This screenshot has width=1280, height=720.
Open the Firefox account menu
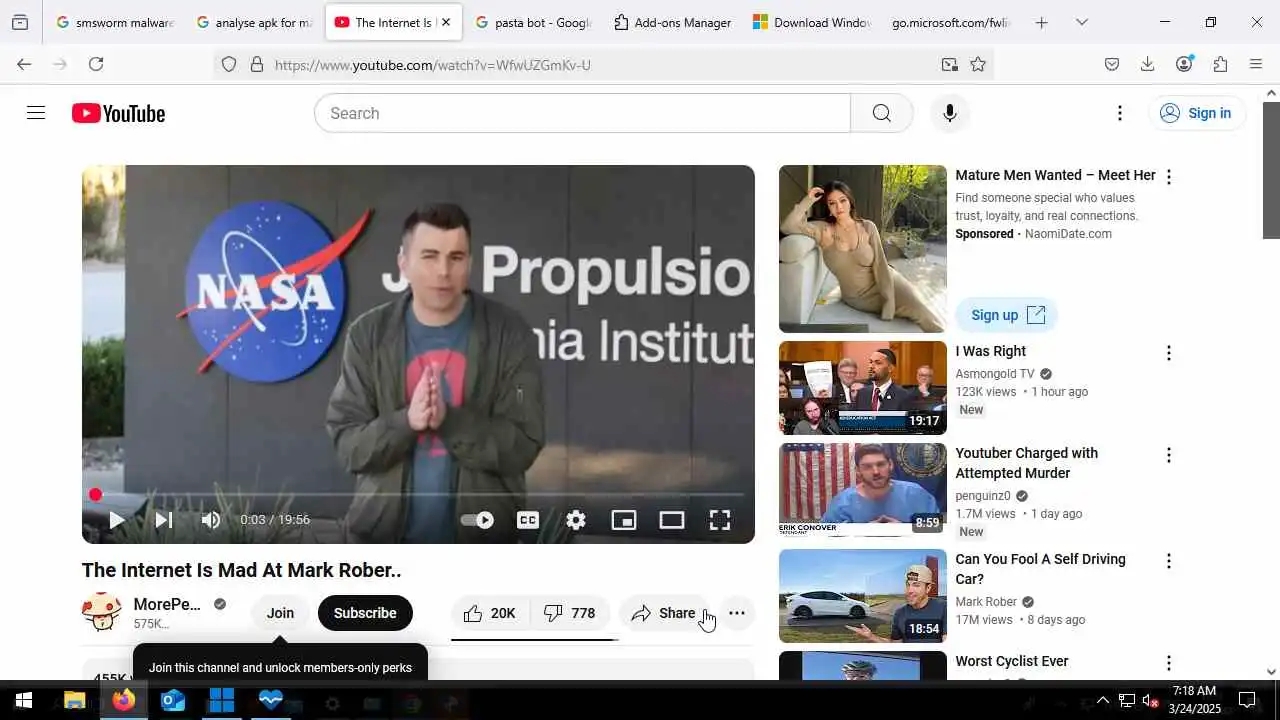[1184, 64]
